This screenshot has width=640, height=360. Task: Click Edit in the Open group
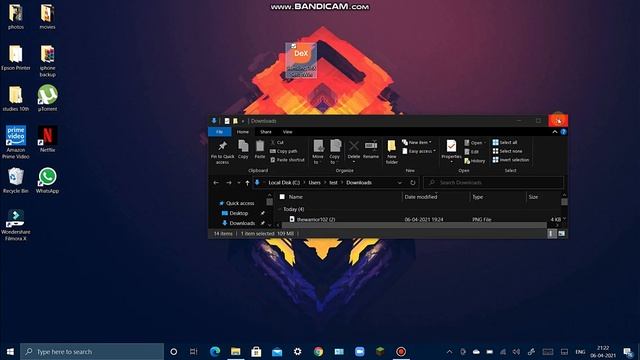coord(471,152)
